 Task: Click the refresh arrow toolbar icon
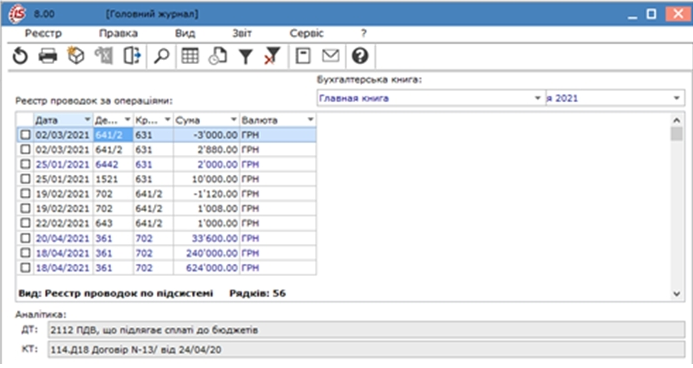[x=20, y=56]
